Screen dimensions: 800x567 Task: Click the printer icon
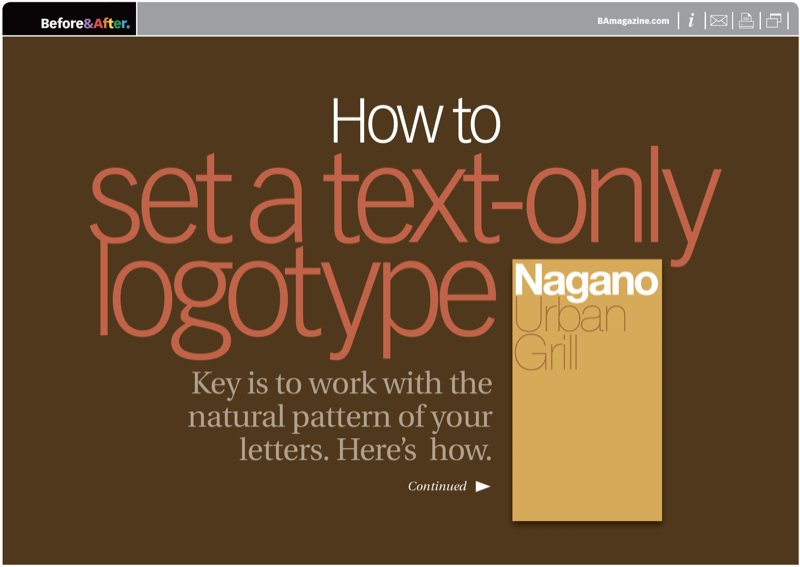pos(746,20)
